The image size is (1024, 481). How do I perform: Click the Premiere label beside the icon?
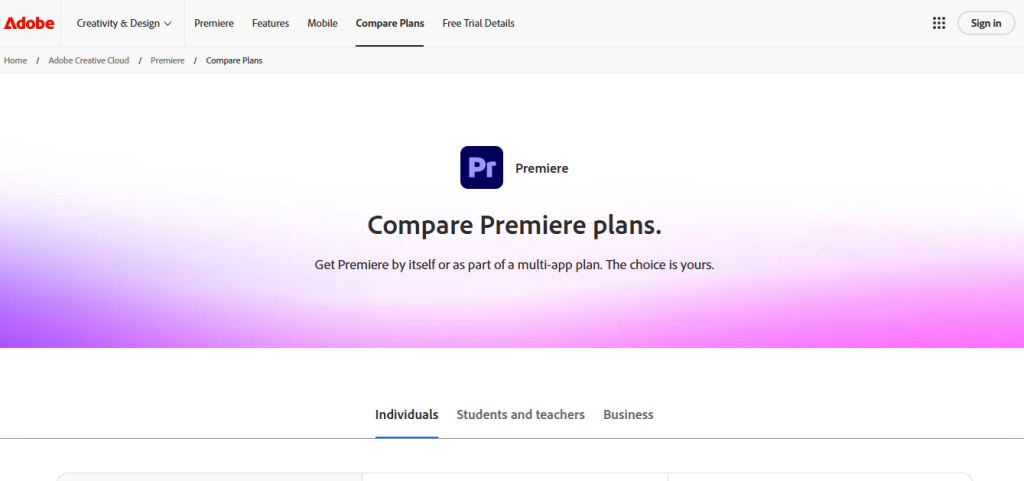(541, 169)
